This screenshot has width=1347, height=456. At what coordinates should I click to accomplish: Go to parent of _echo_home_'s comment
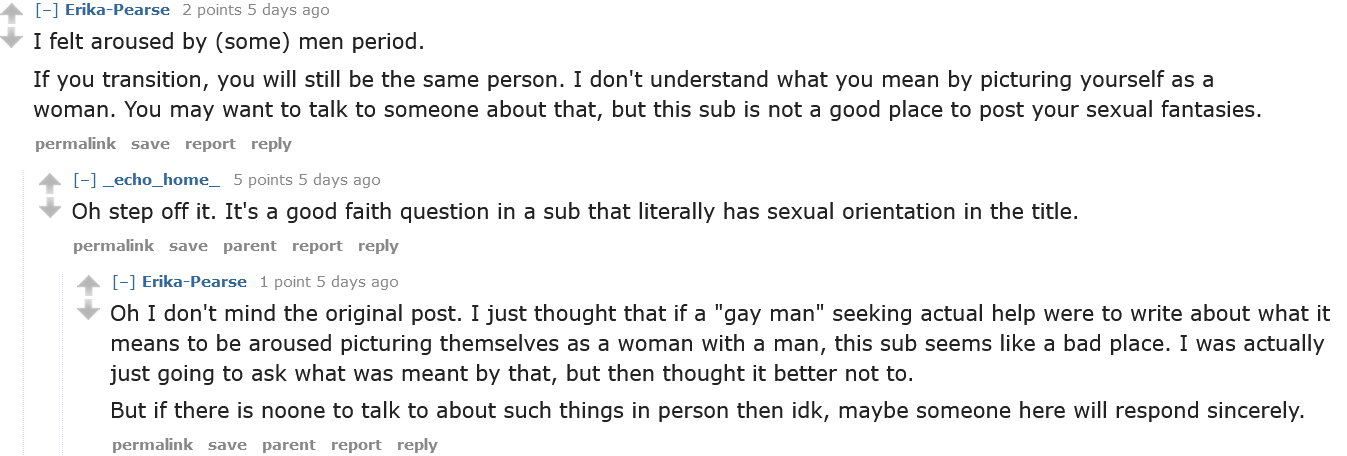point(249,246)
